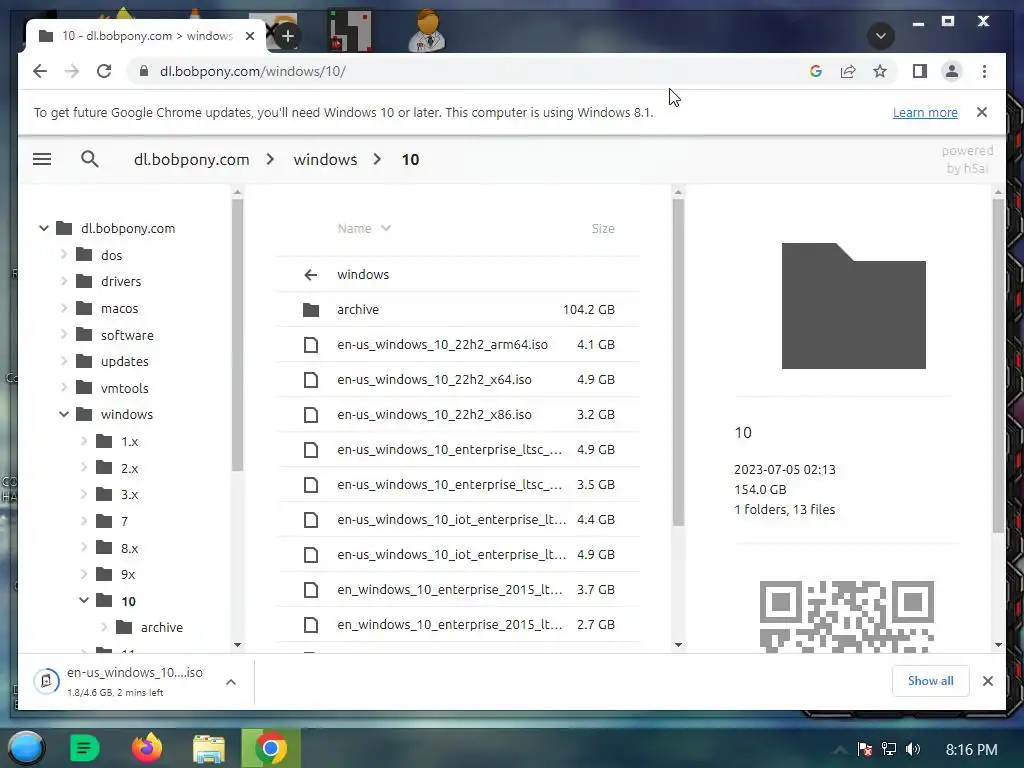The width and height of the screenshot is (1024, 768).
Task: Bookmark this page with star icon
Action: coord(880,71)
